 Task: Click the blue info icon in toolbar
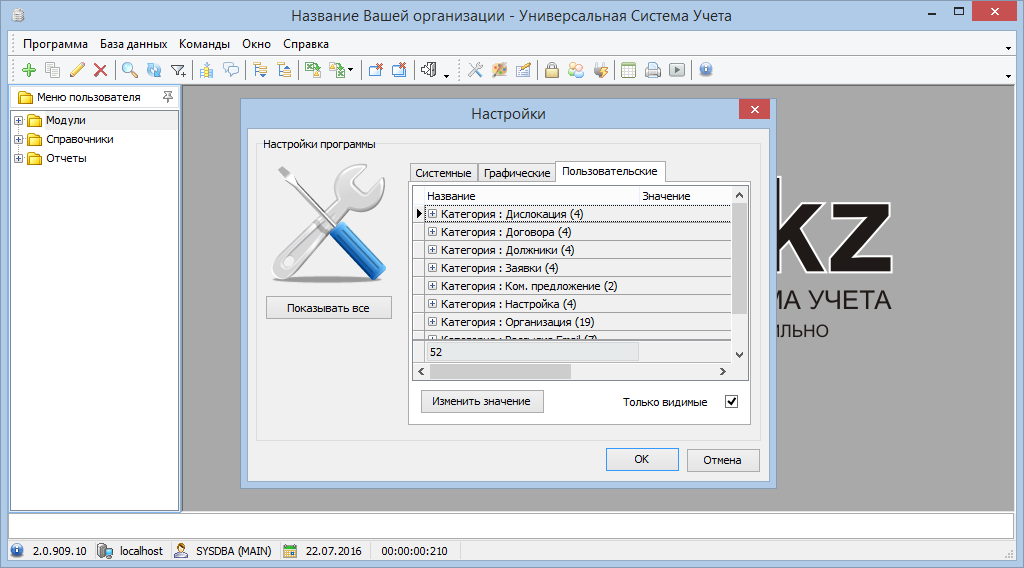coord(706,70)
